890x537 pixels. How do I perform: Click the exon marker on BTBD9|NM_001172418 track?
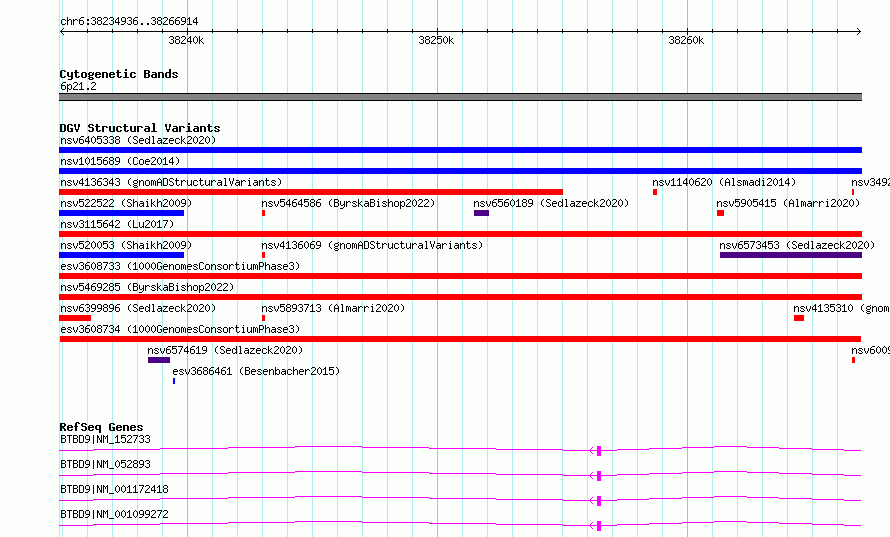599,501
